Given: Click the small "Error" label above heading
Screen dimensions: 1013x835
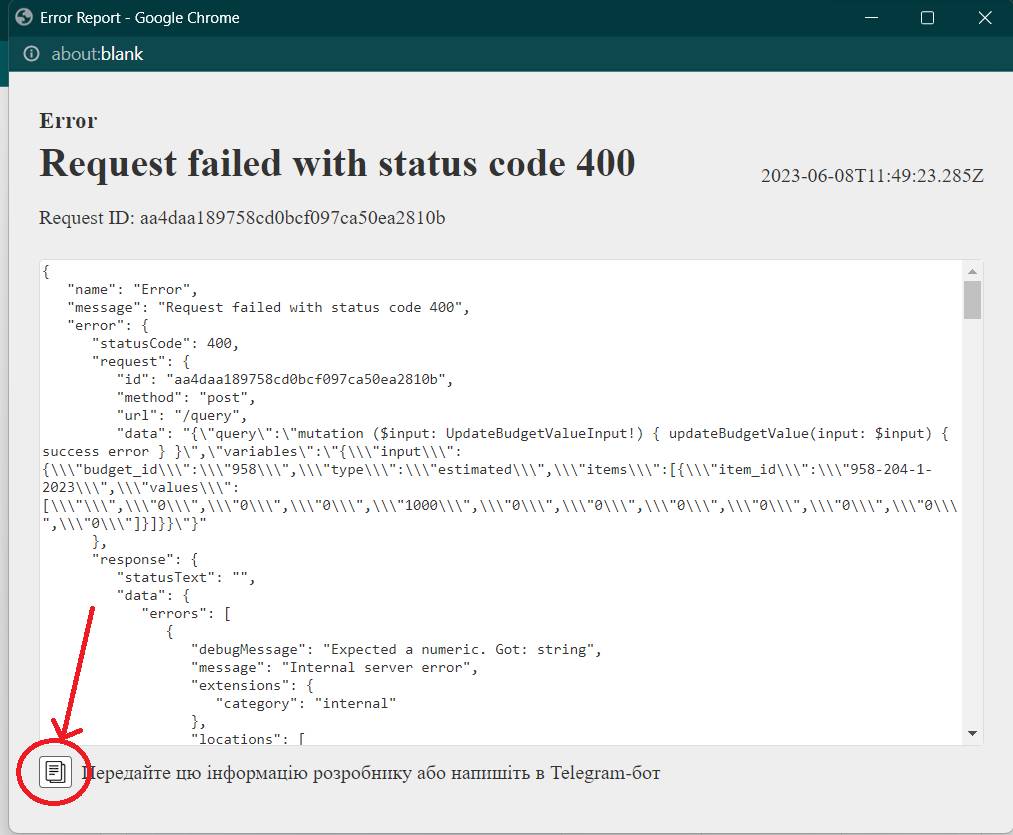Looking at the screenshot, I should pos(68,121).
